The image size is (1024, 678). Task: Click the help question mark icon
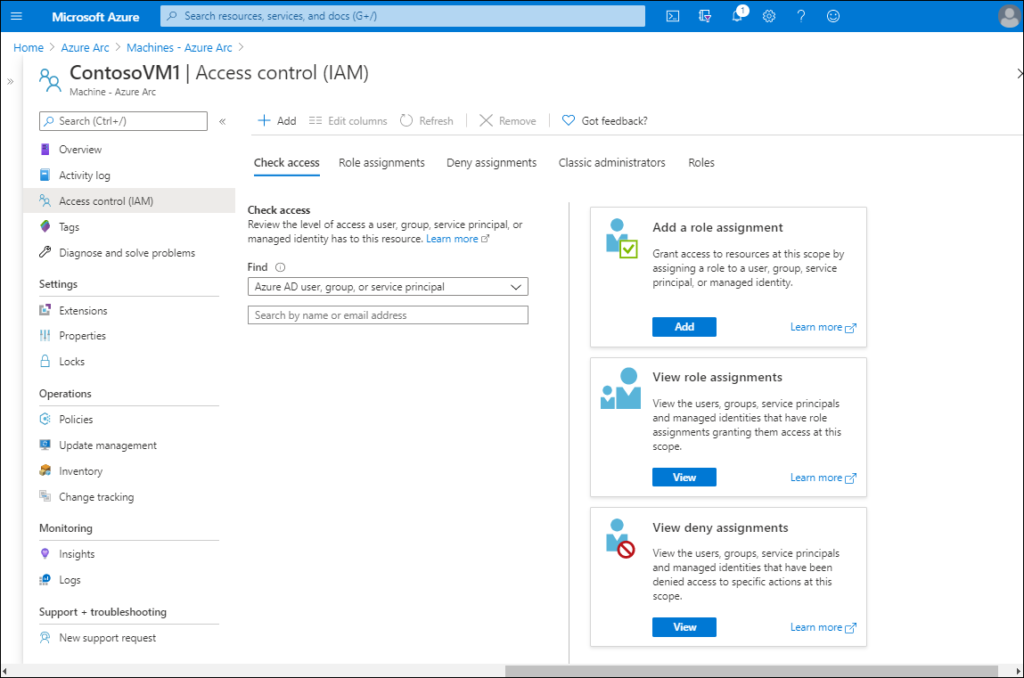(x=801, y=16)
